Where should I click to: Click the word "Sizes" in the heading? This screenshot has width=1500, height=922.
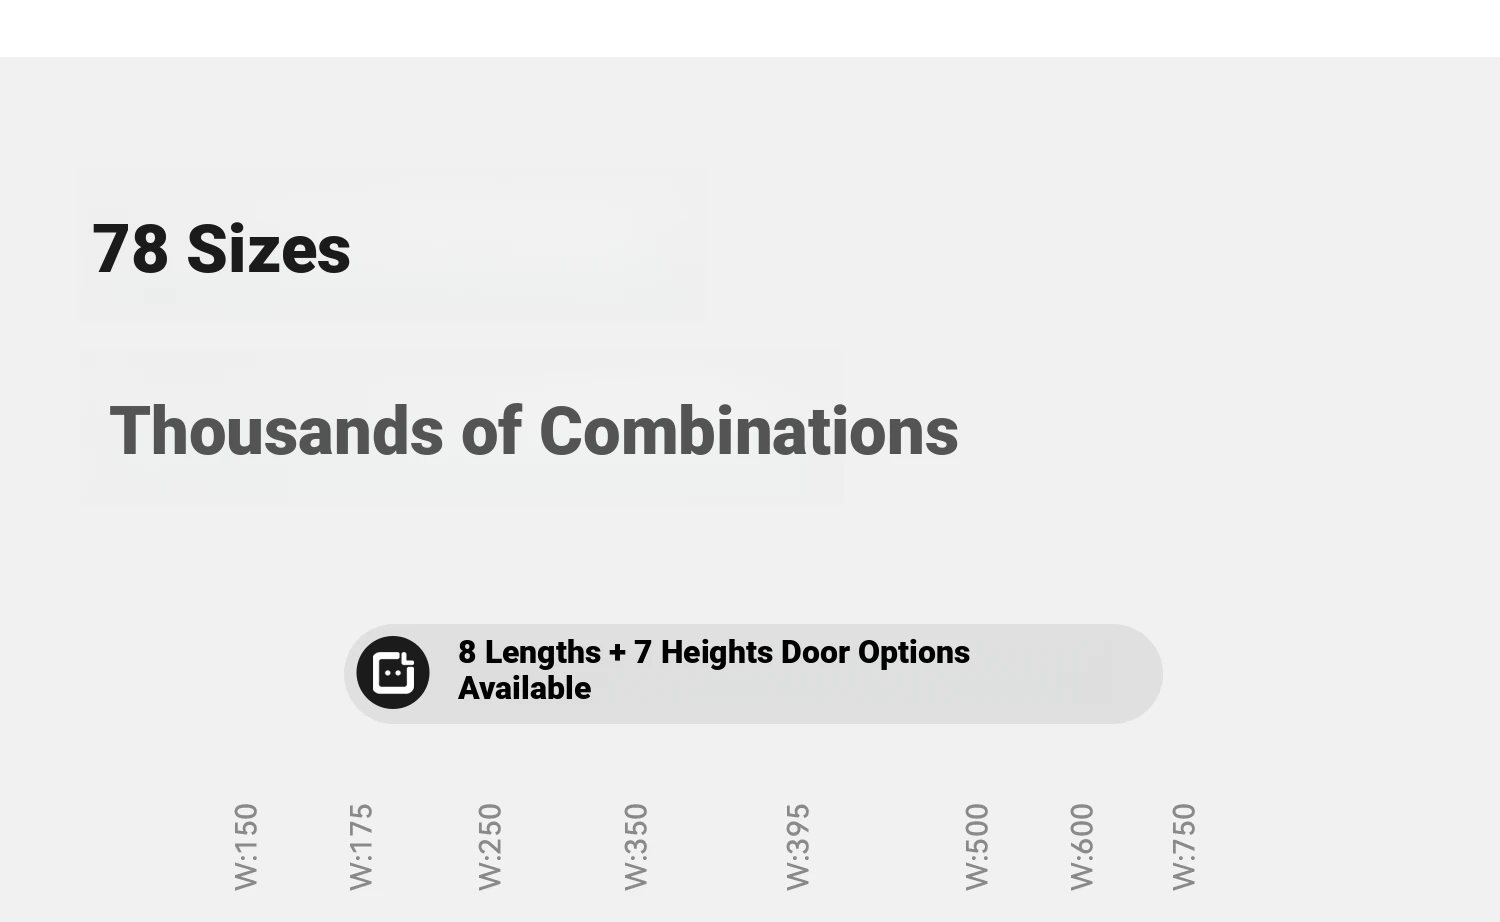click(268, 249)
